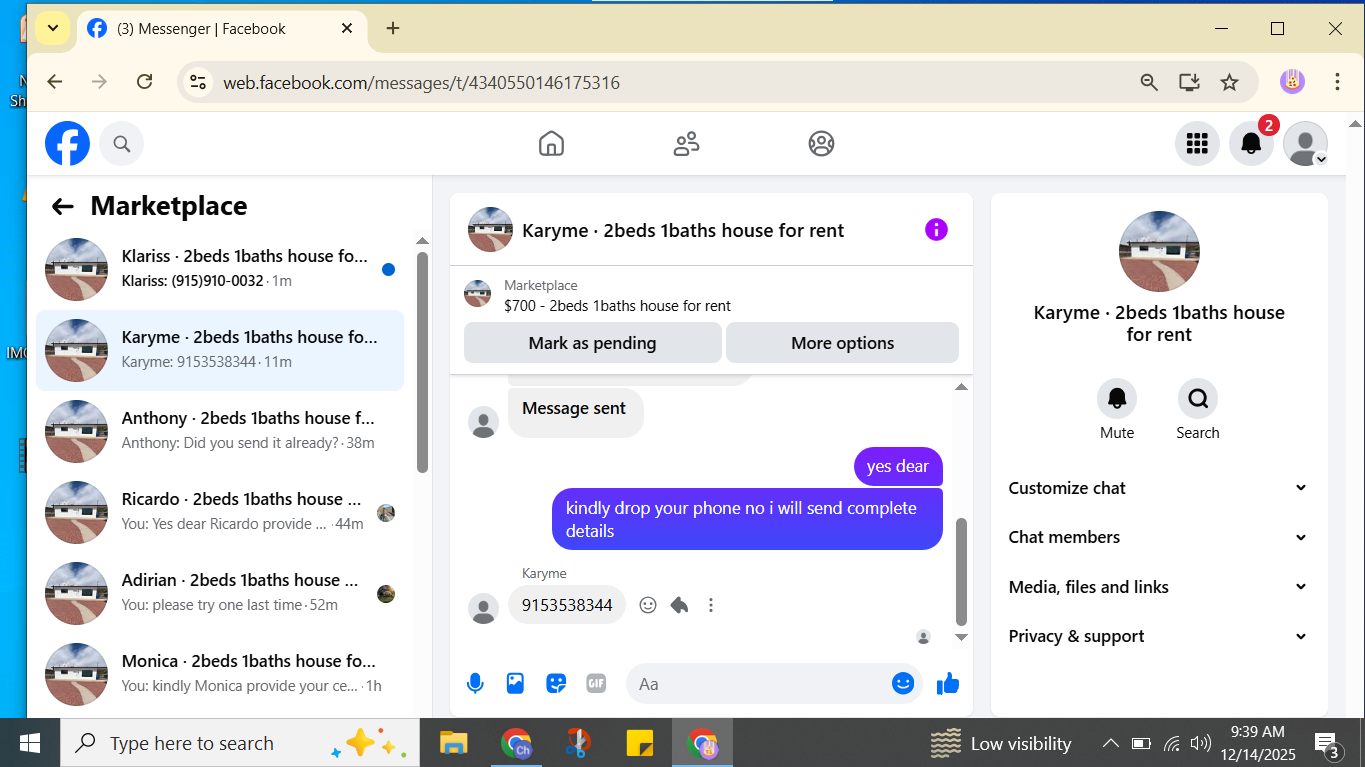React to the 9153538344 message with emoji

tap(648, 605)
